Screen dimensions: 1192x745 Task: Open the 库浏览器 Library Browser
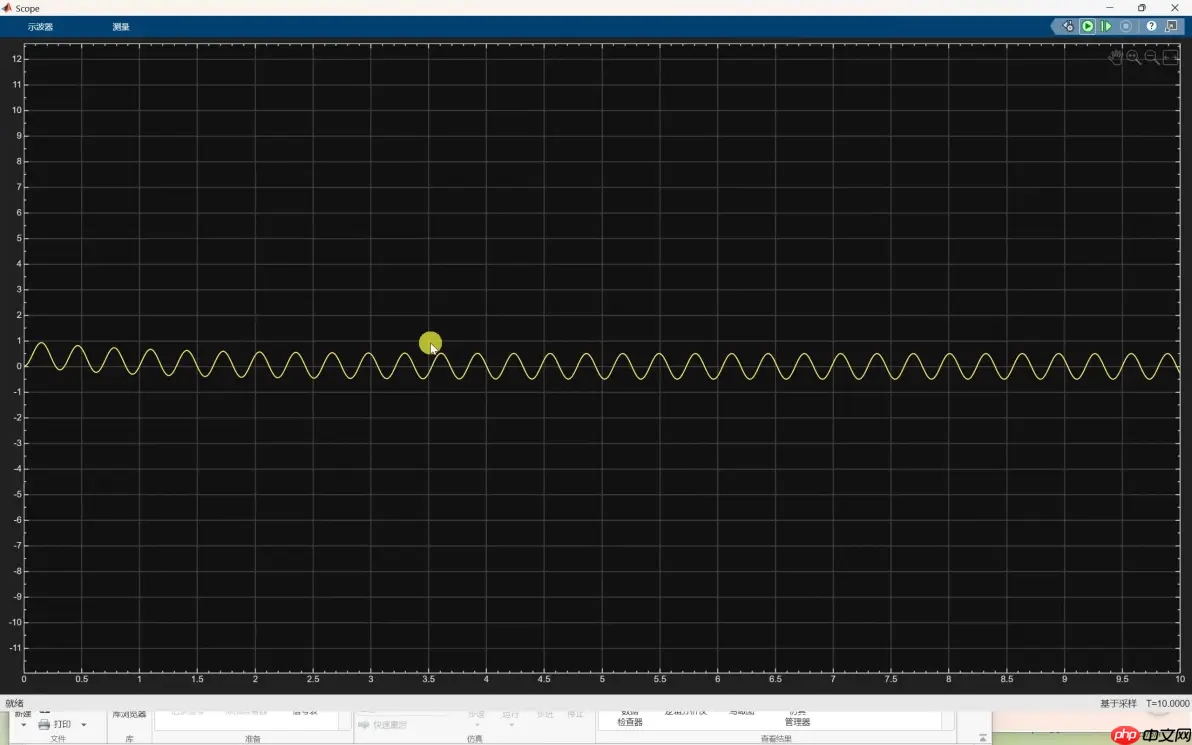click(x=128, y=715)
